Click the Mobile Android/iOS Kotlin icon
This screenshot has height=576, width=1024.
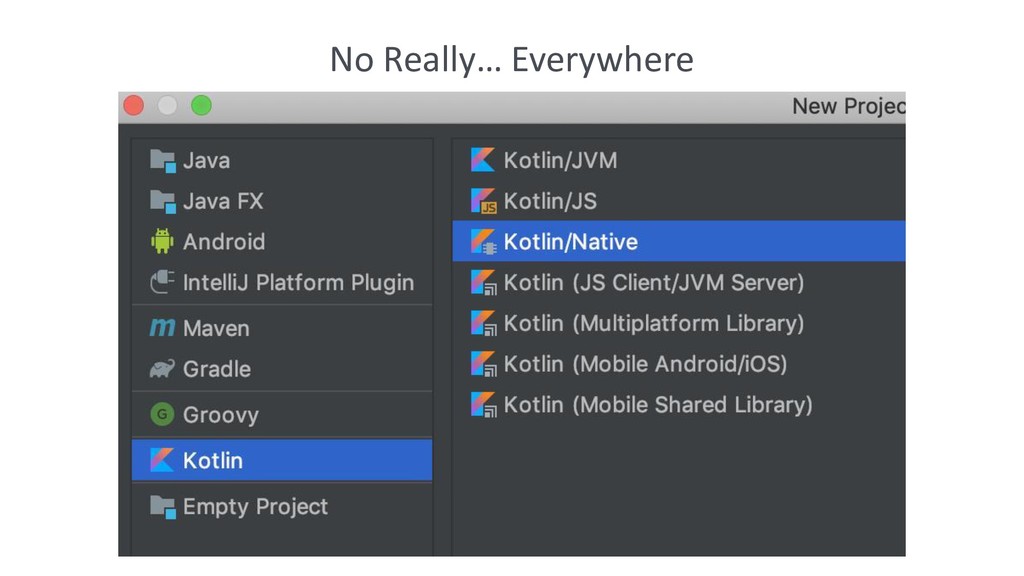click(x=483, y=364)
